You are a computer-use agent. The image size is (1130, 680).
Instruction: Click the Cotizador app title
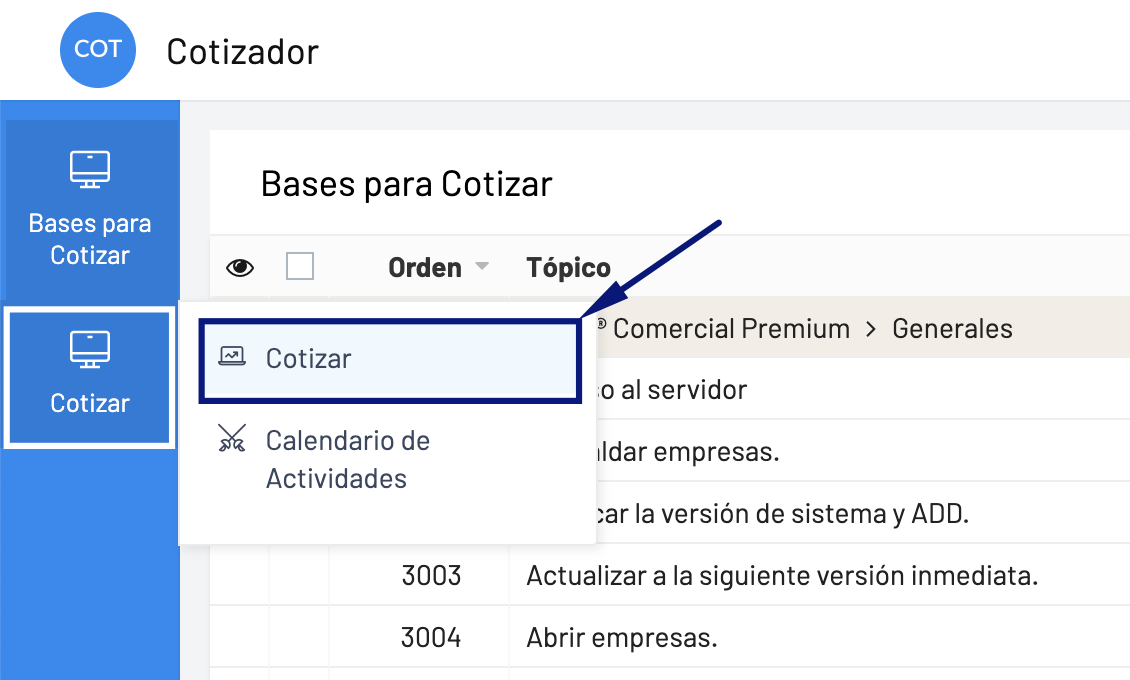click(x=242, y=51)
